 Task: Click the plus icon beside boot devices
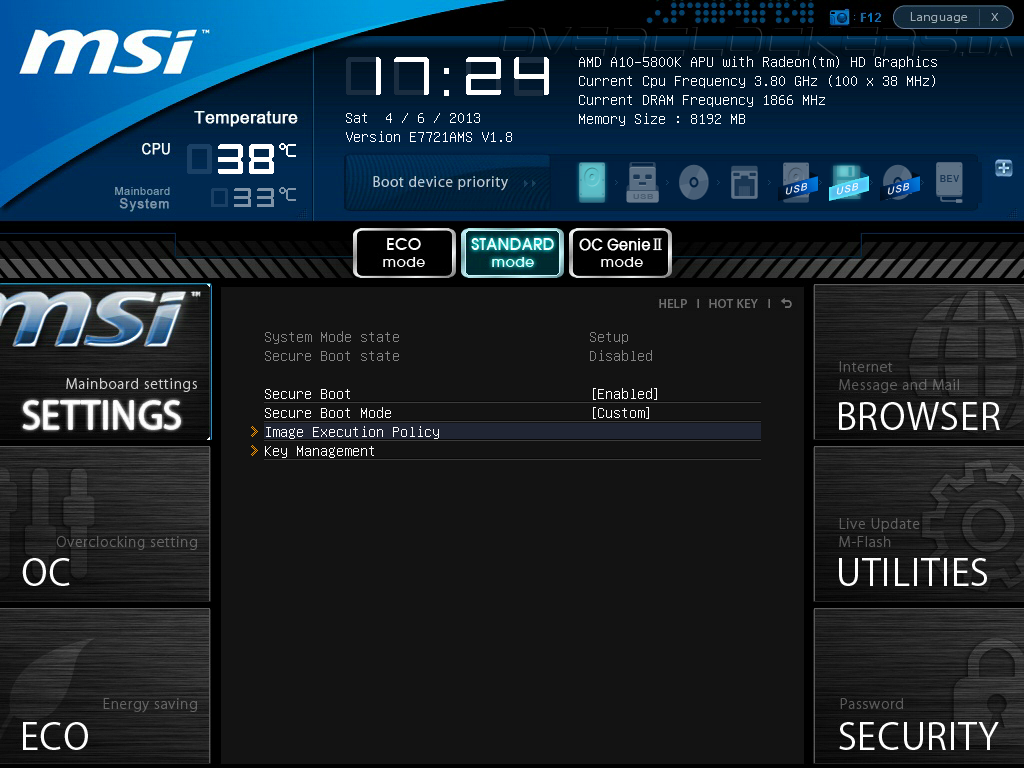point(1004,168)
